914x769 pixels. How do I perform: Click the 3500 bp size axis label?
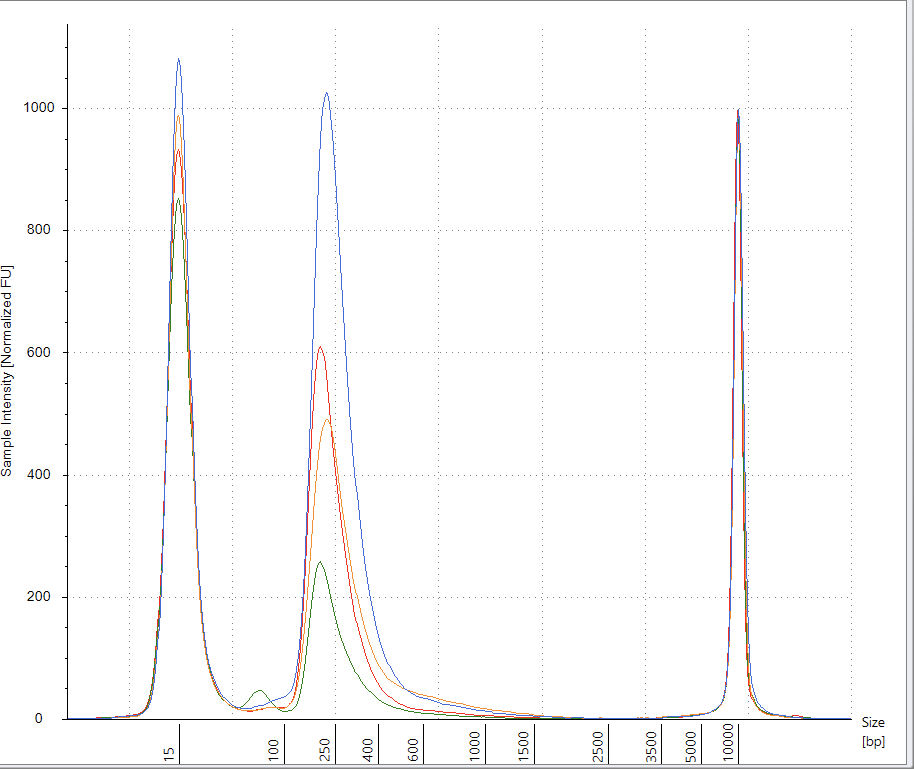click(x=652, y=746)
